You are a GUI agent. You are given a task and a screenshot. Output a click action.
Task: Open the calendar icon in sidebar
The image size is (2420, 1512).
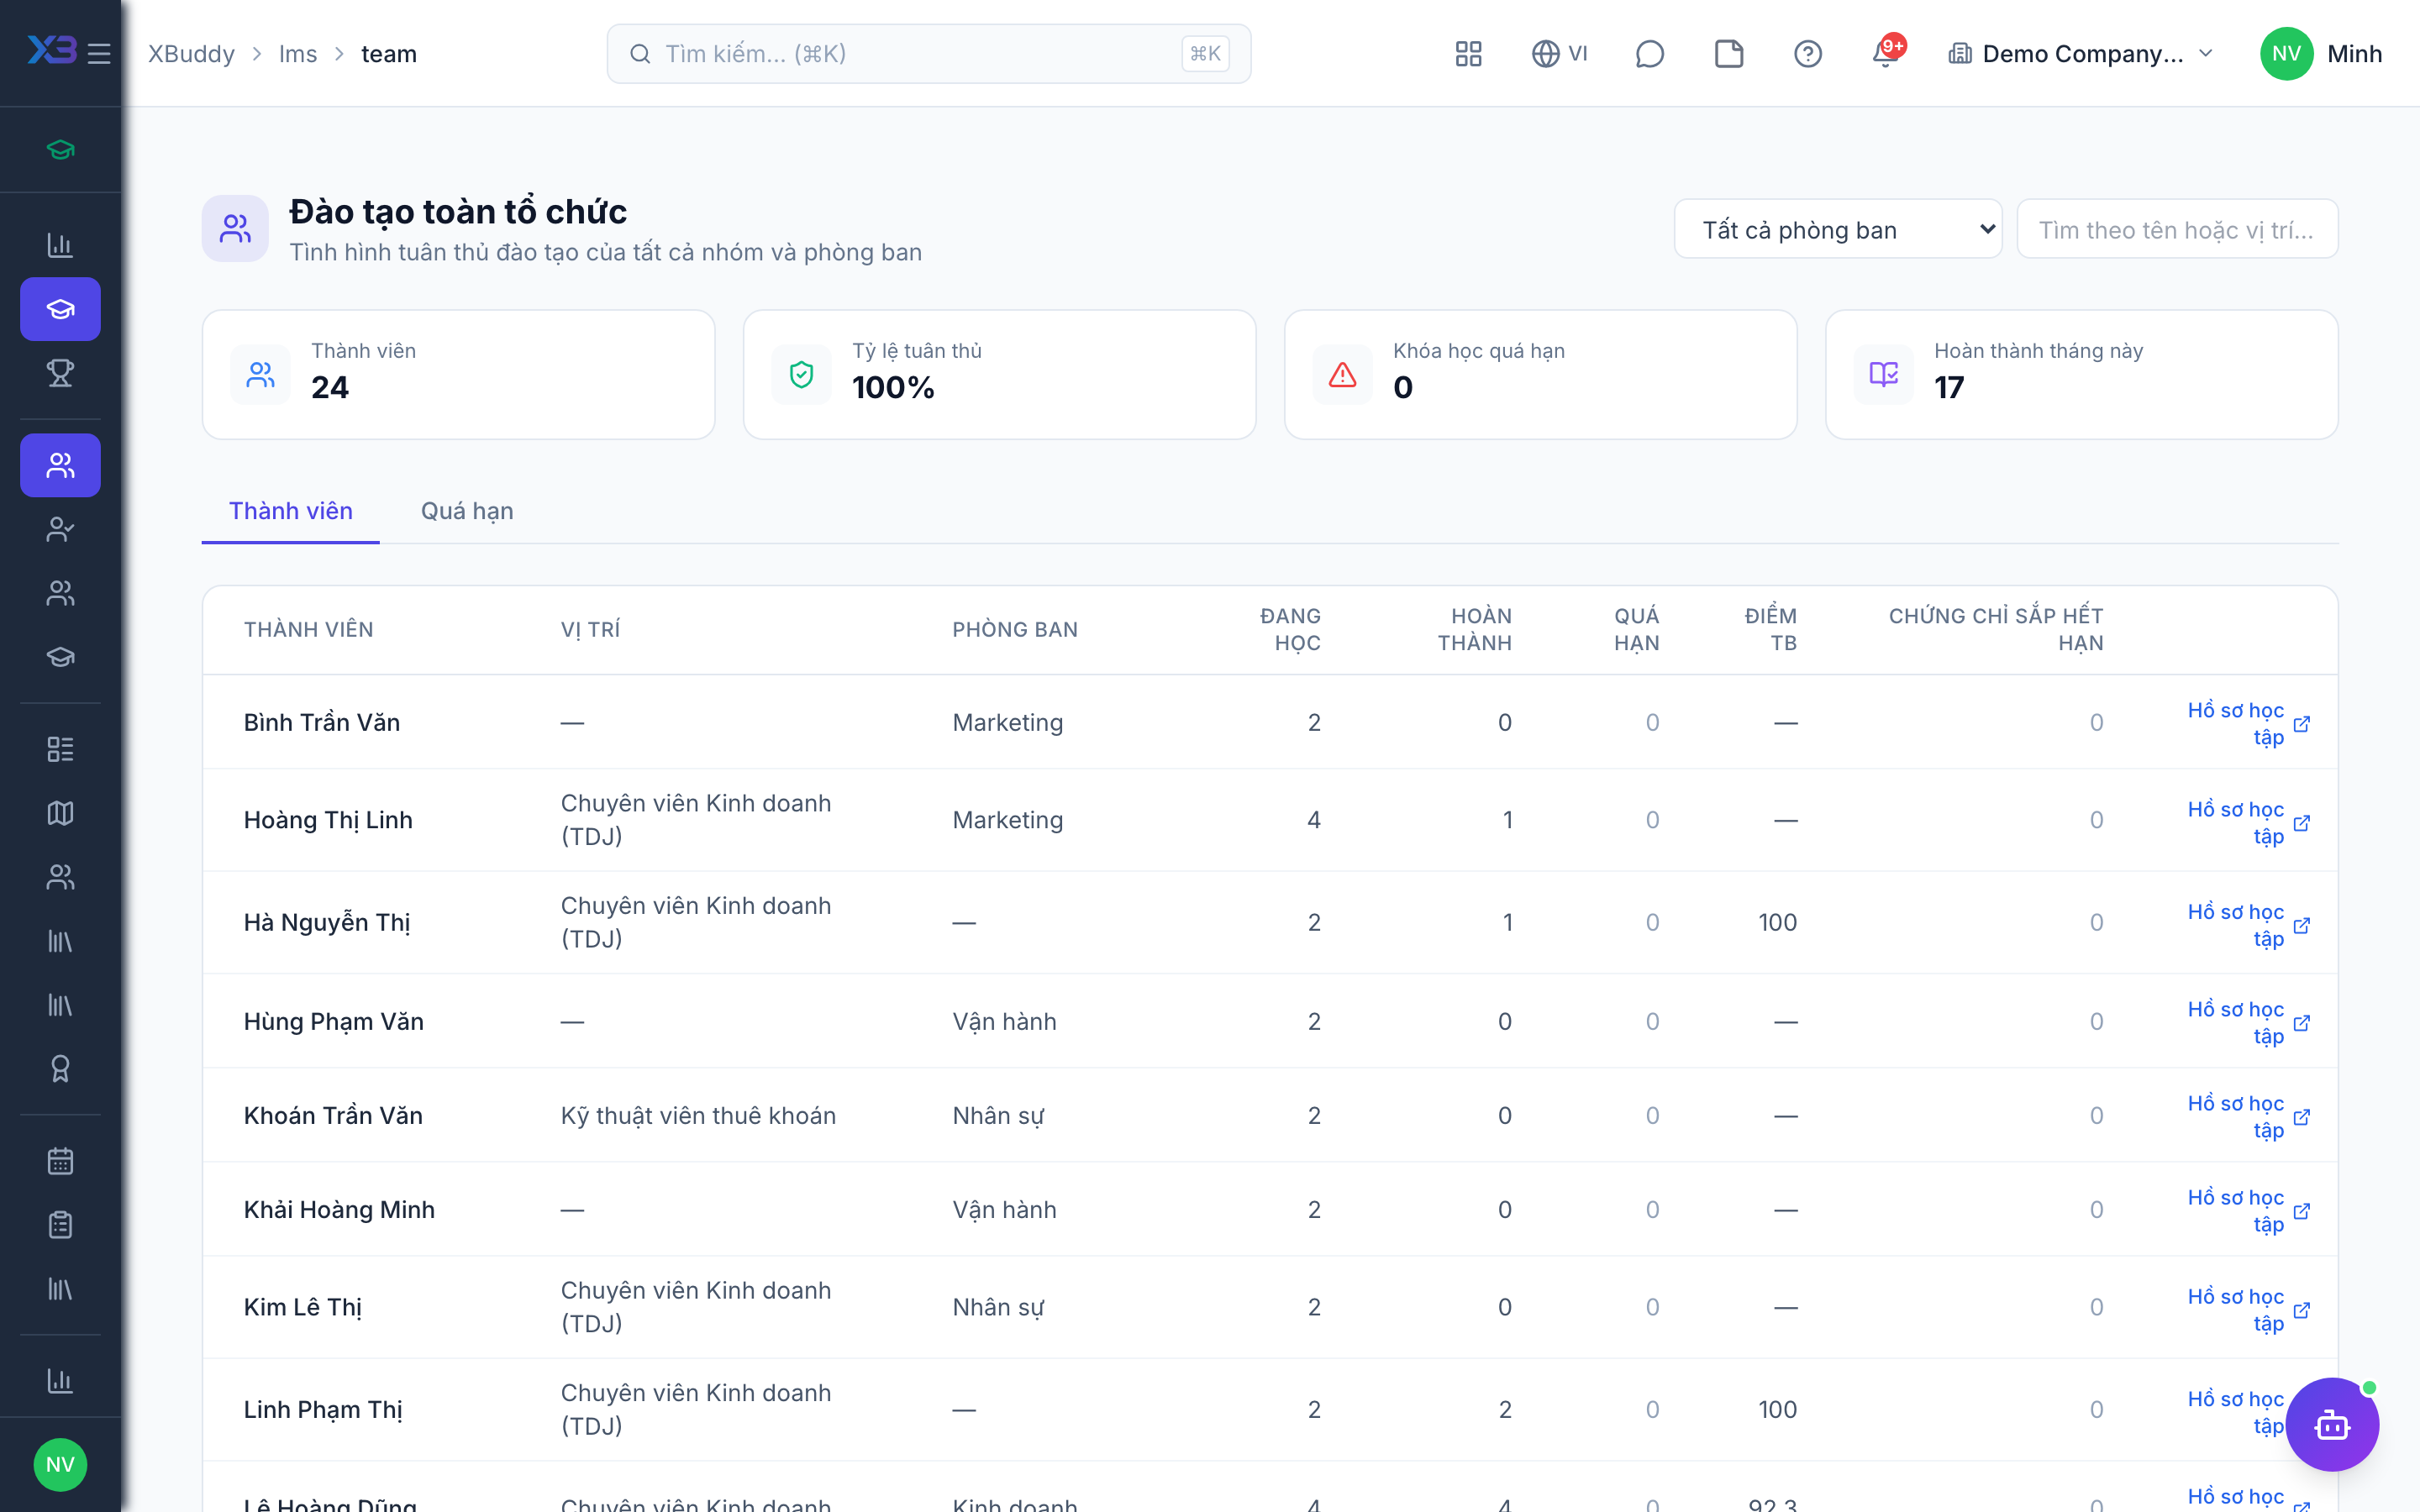[60, 1160]
